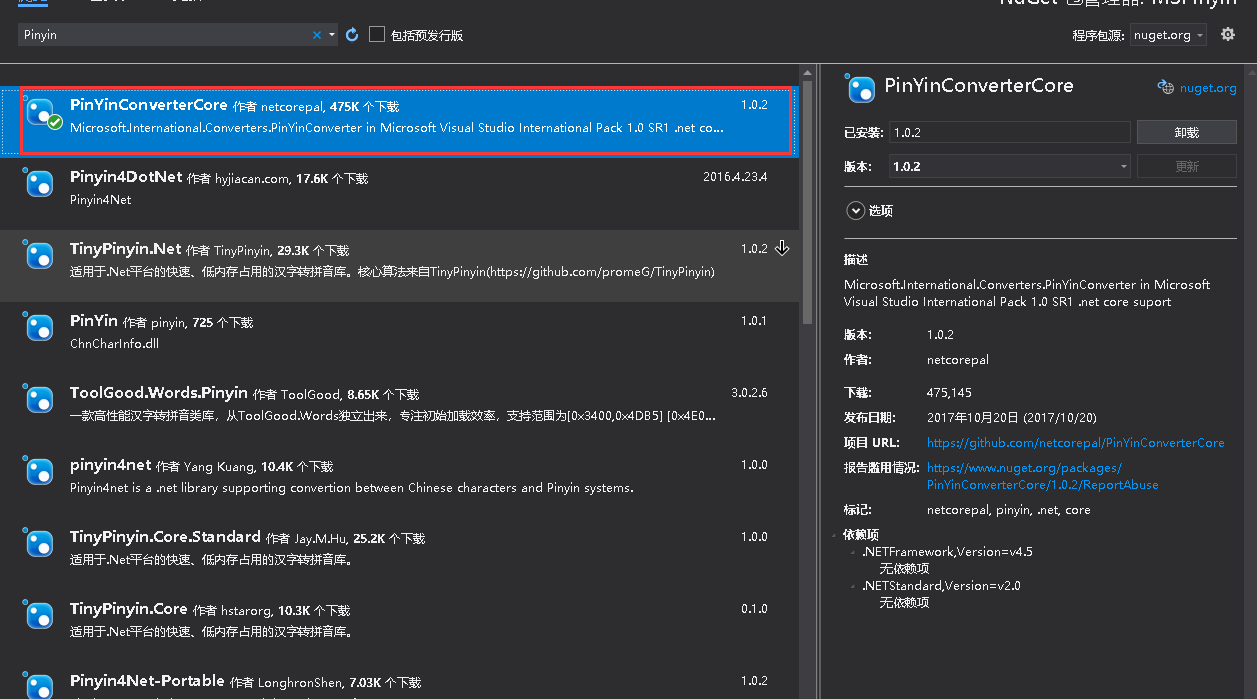Click the 卸载 uninstall button
Screen dimensions: 1257x699
point(1187,132)
